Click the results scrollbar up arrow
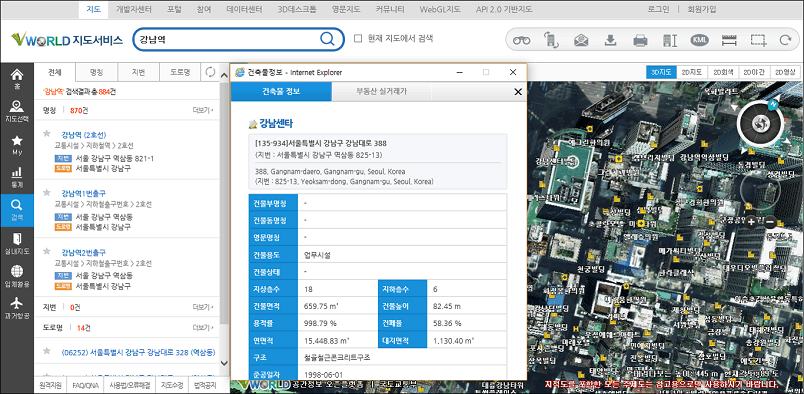 (224, 75)
